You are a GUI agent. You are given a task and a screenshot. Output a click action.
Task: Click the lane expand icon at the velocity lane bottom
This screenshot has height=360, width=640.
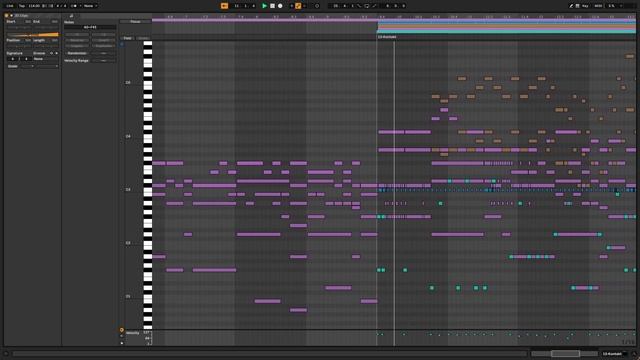[x=122, y=343]
